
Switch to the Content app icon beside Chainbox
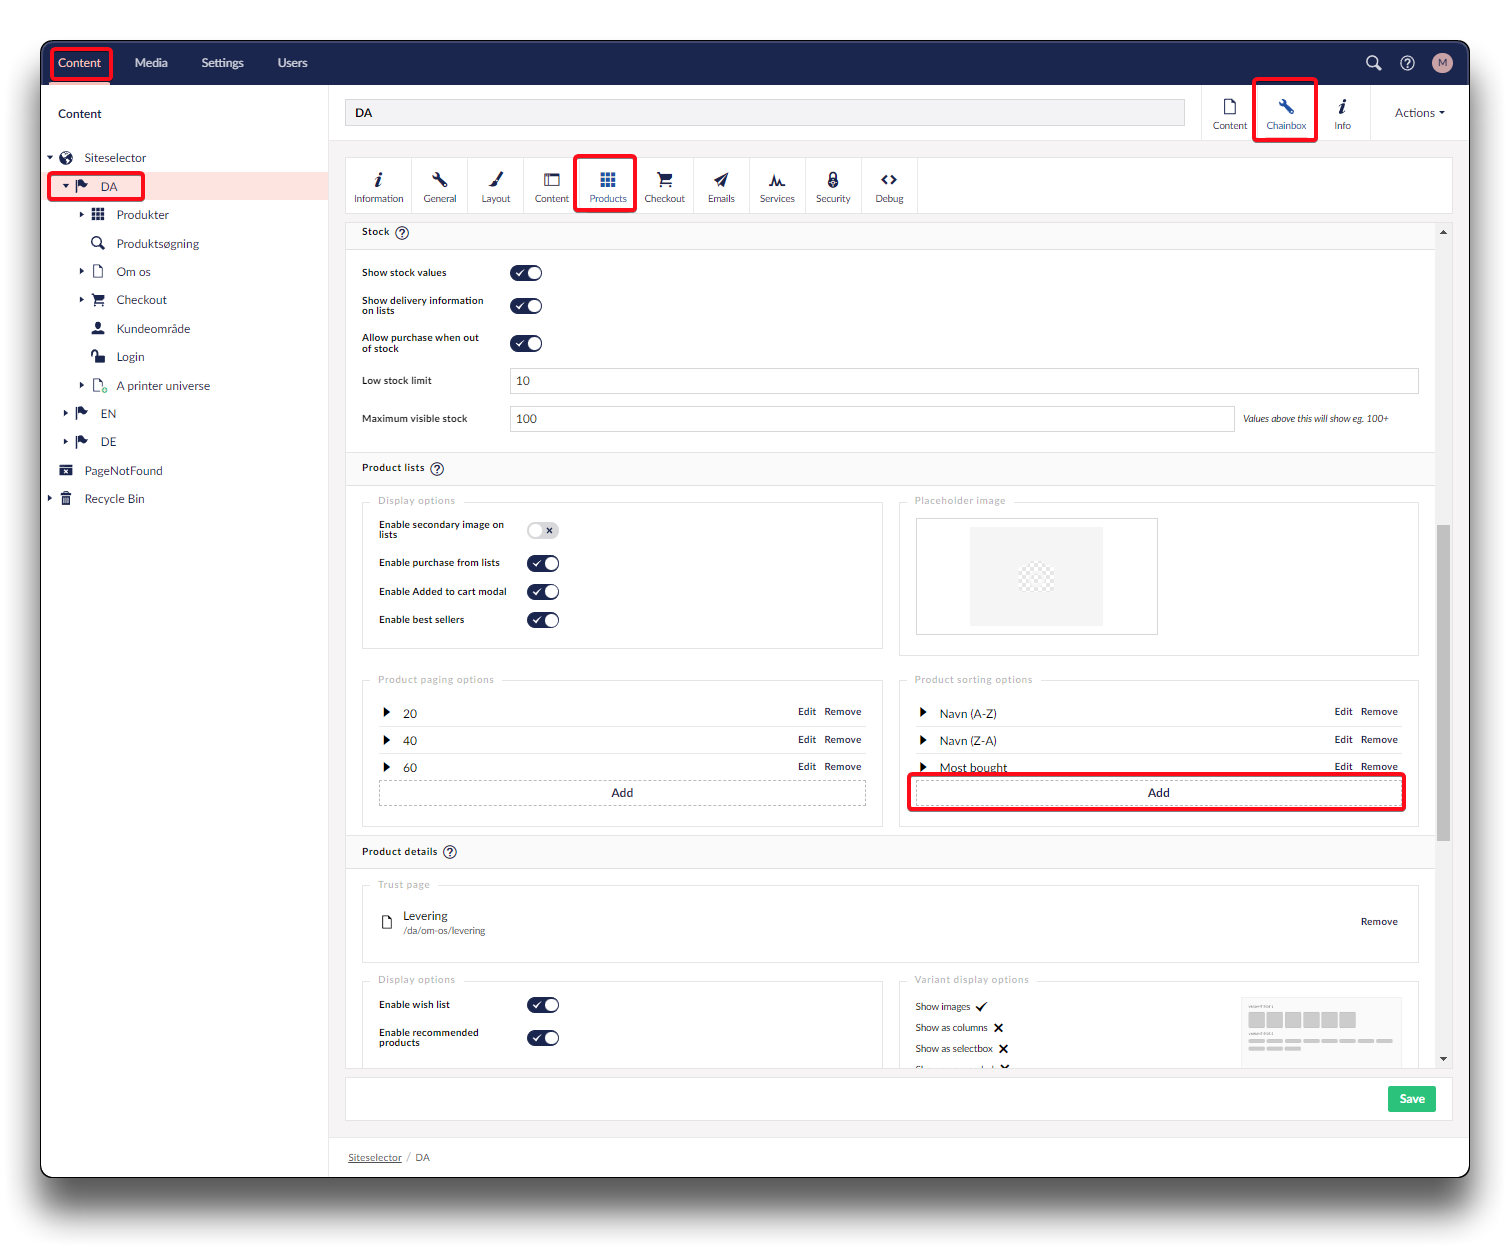coord(1230,113)
